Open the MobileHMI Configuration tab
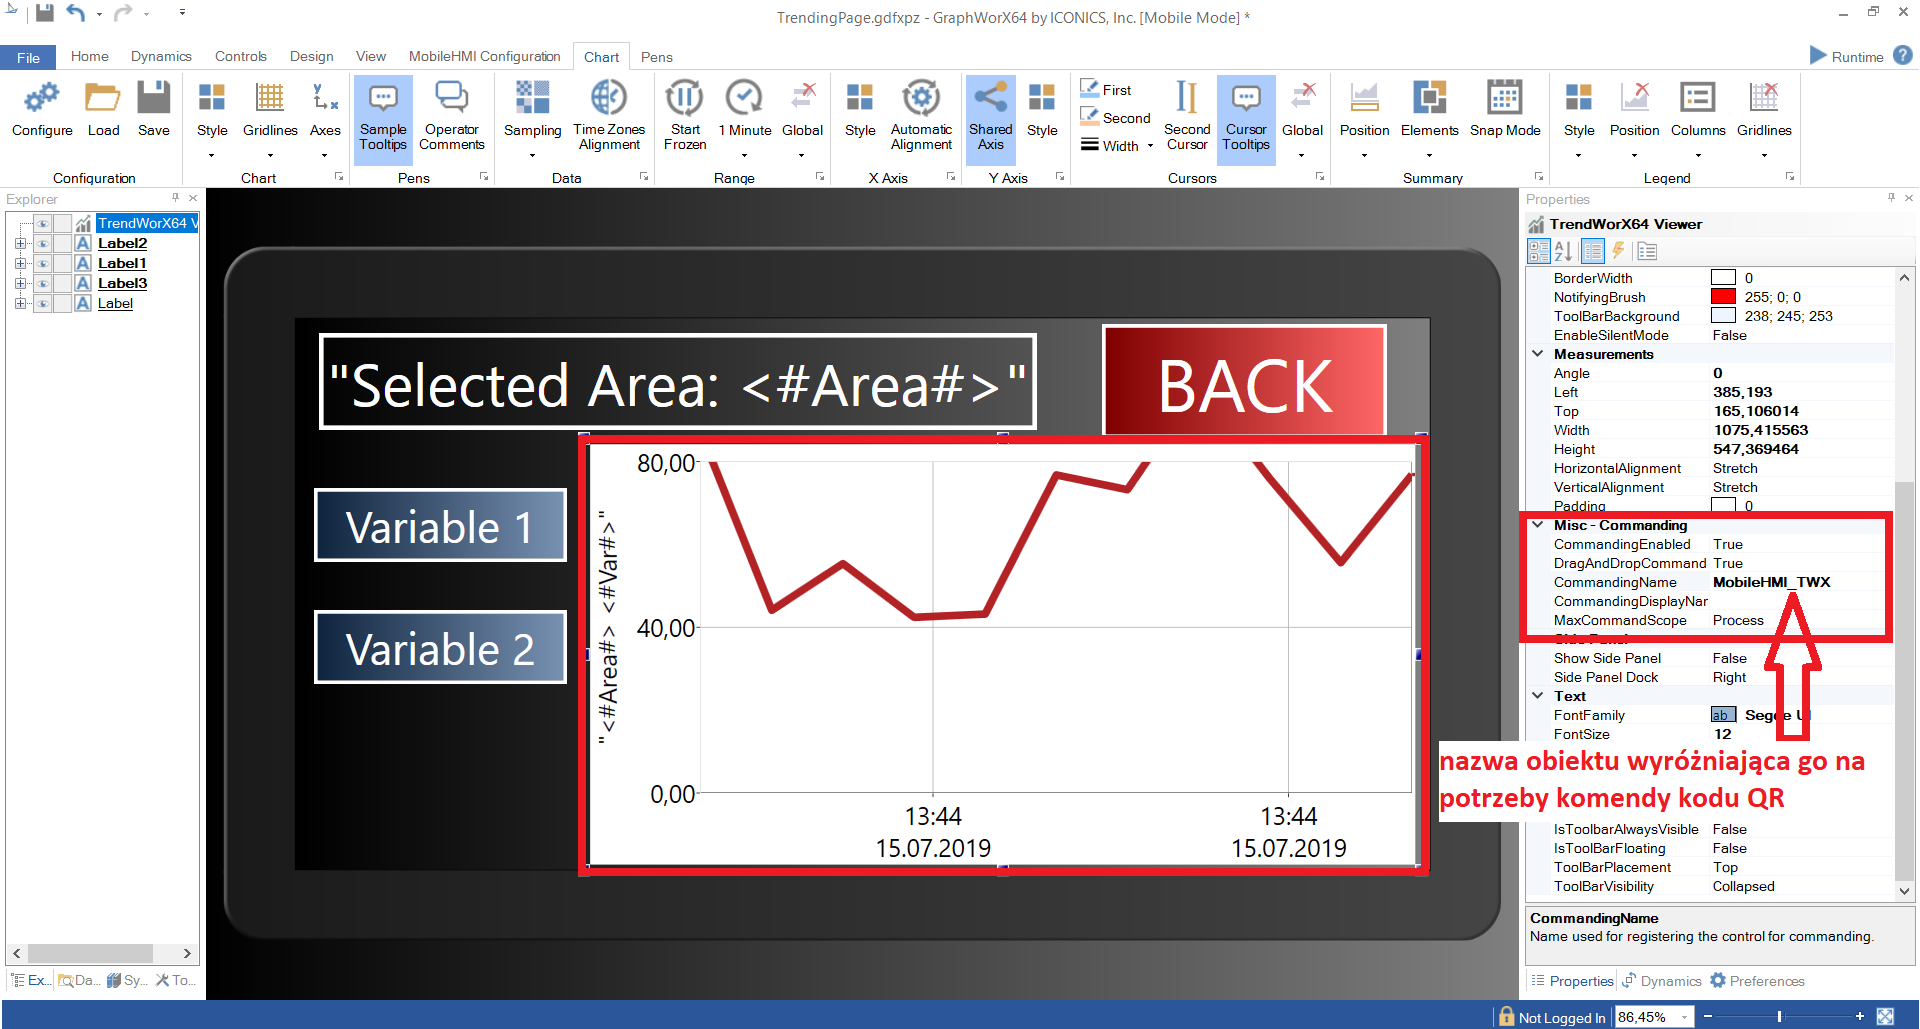The image size is (1920, 1029). pyautogui.click(x=484, y=57)
